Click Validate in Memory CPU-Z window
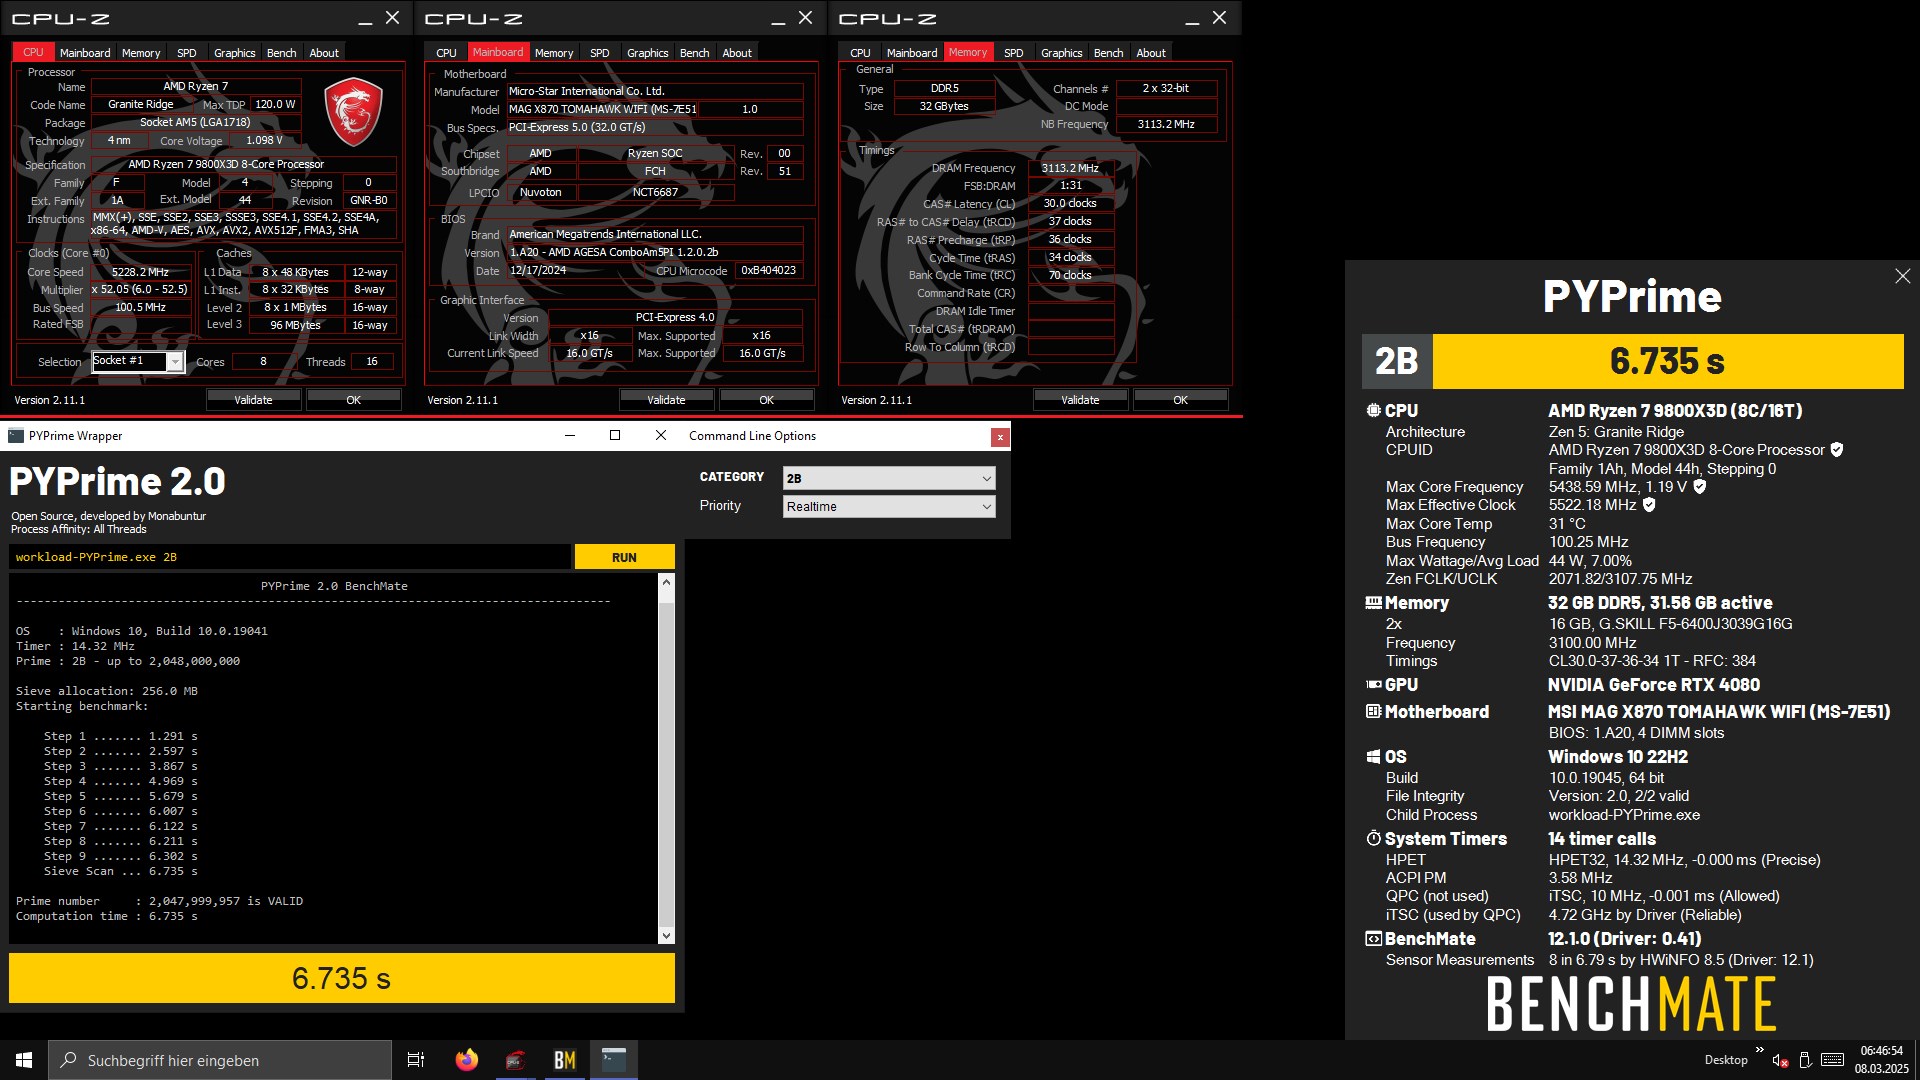The height and width of the screenshot is (1080, 1920). pos(1080,400)
